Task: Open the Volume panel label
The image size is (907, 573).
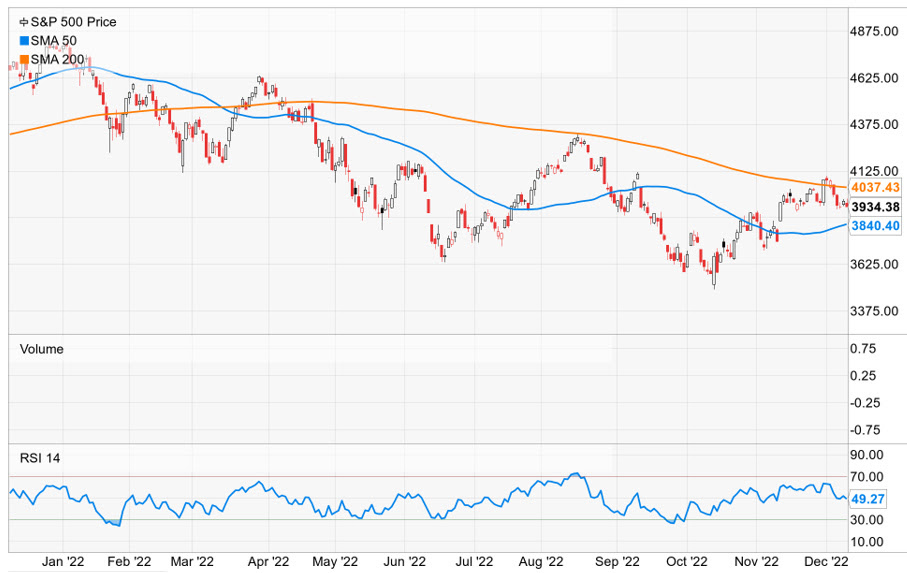Action: click(x=41, y=349)
